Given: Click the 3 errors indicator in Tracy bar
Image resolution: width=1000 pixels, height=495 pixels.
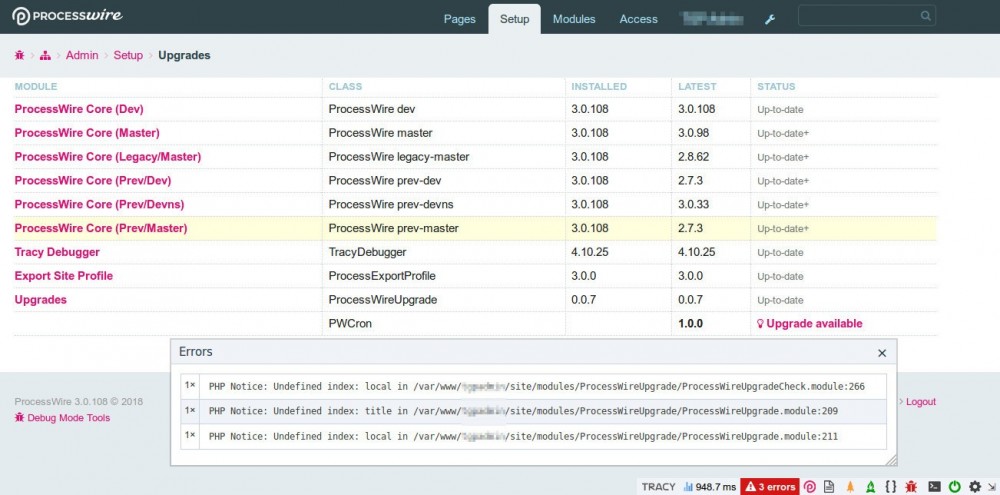Looking at the screenshot, I should [769, 486].
